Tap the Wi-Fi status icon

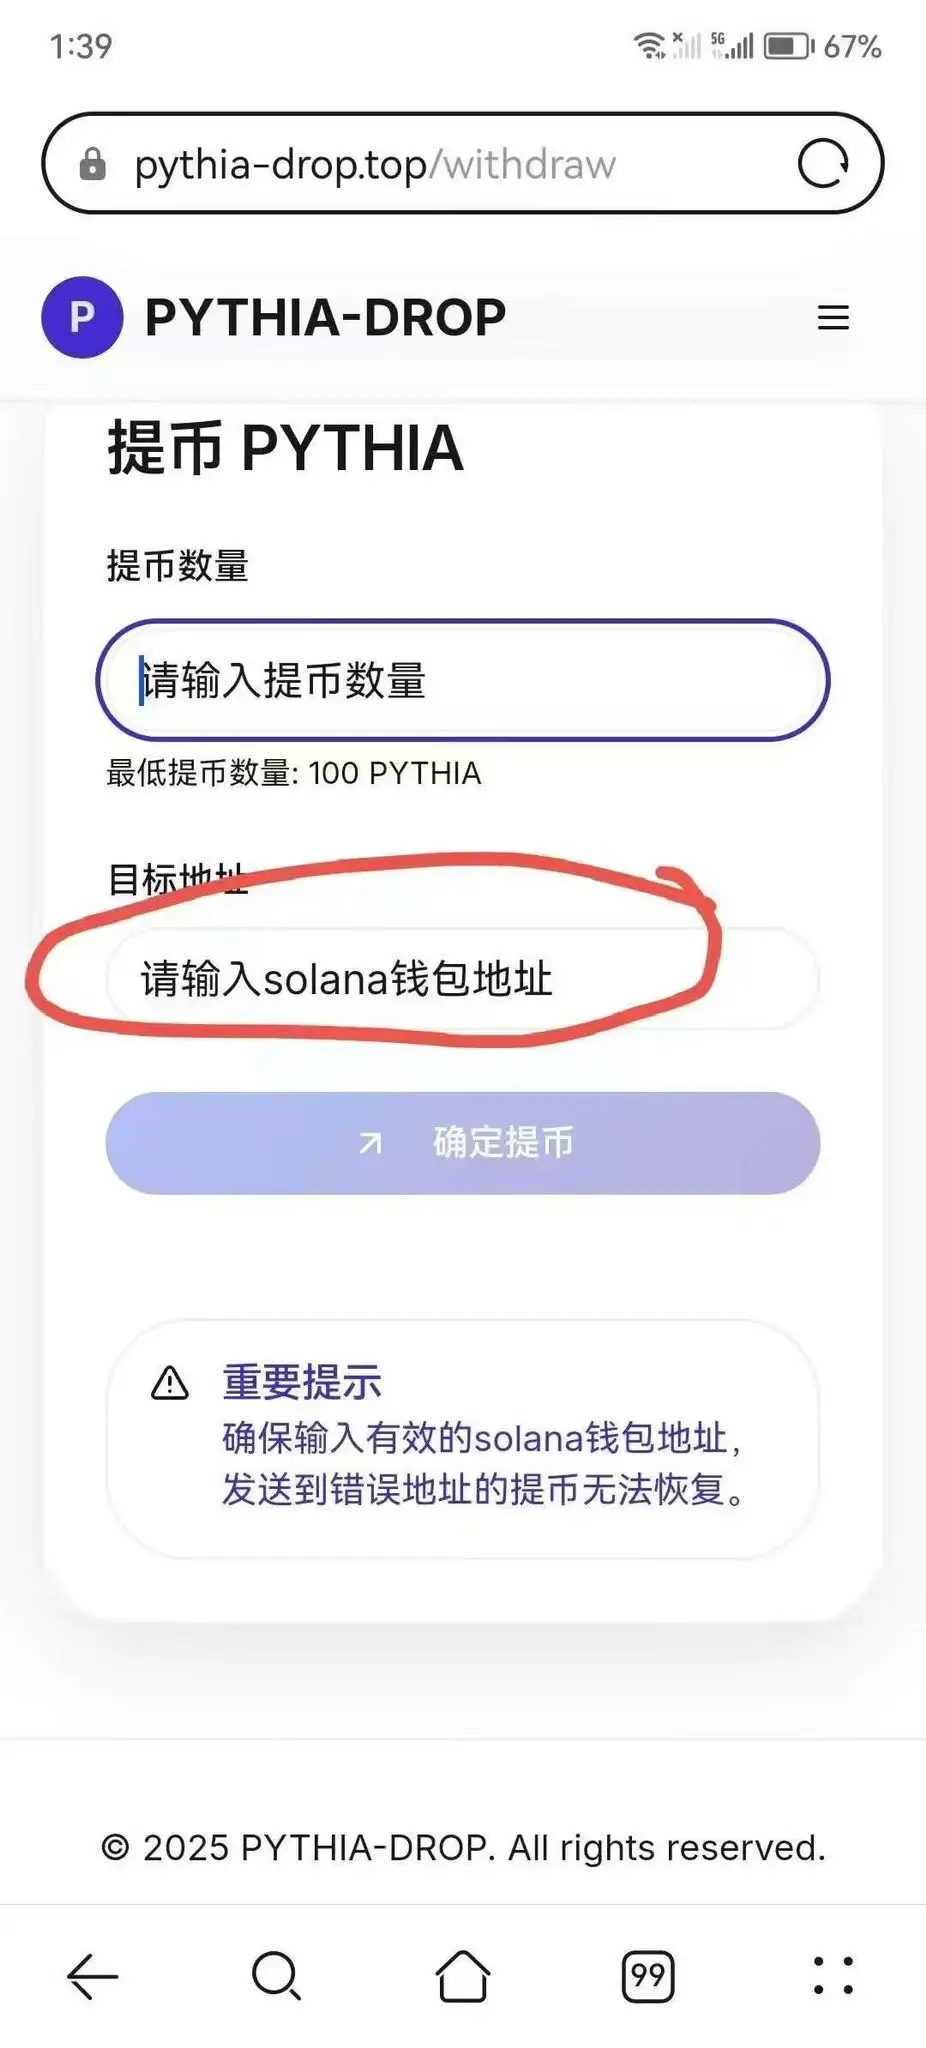tap(650, 46)
